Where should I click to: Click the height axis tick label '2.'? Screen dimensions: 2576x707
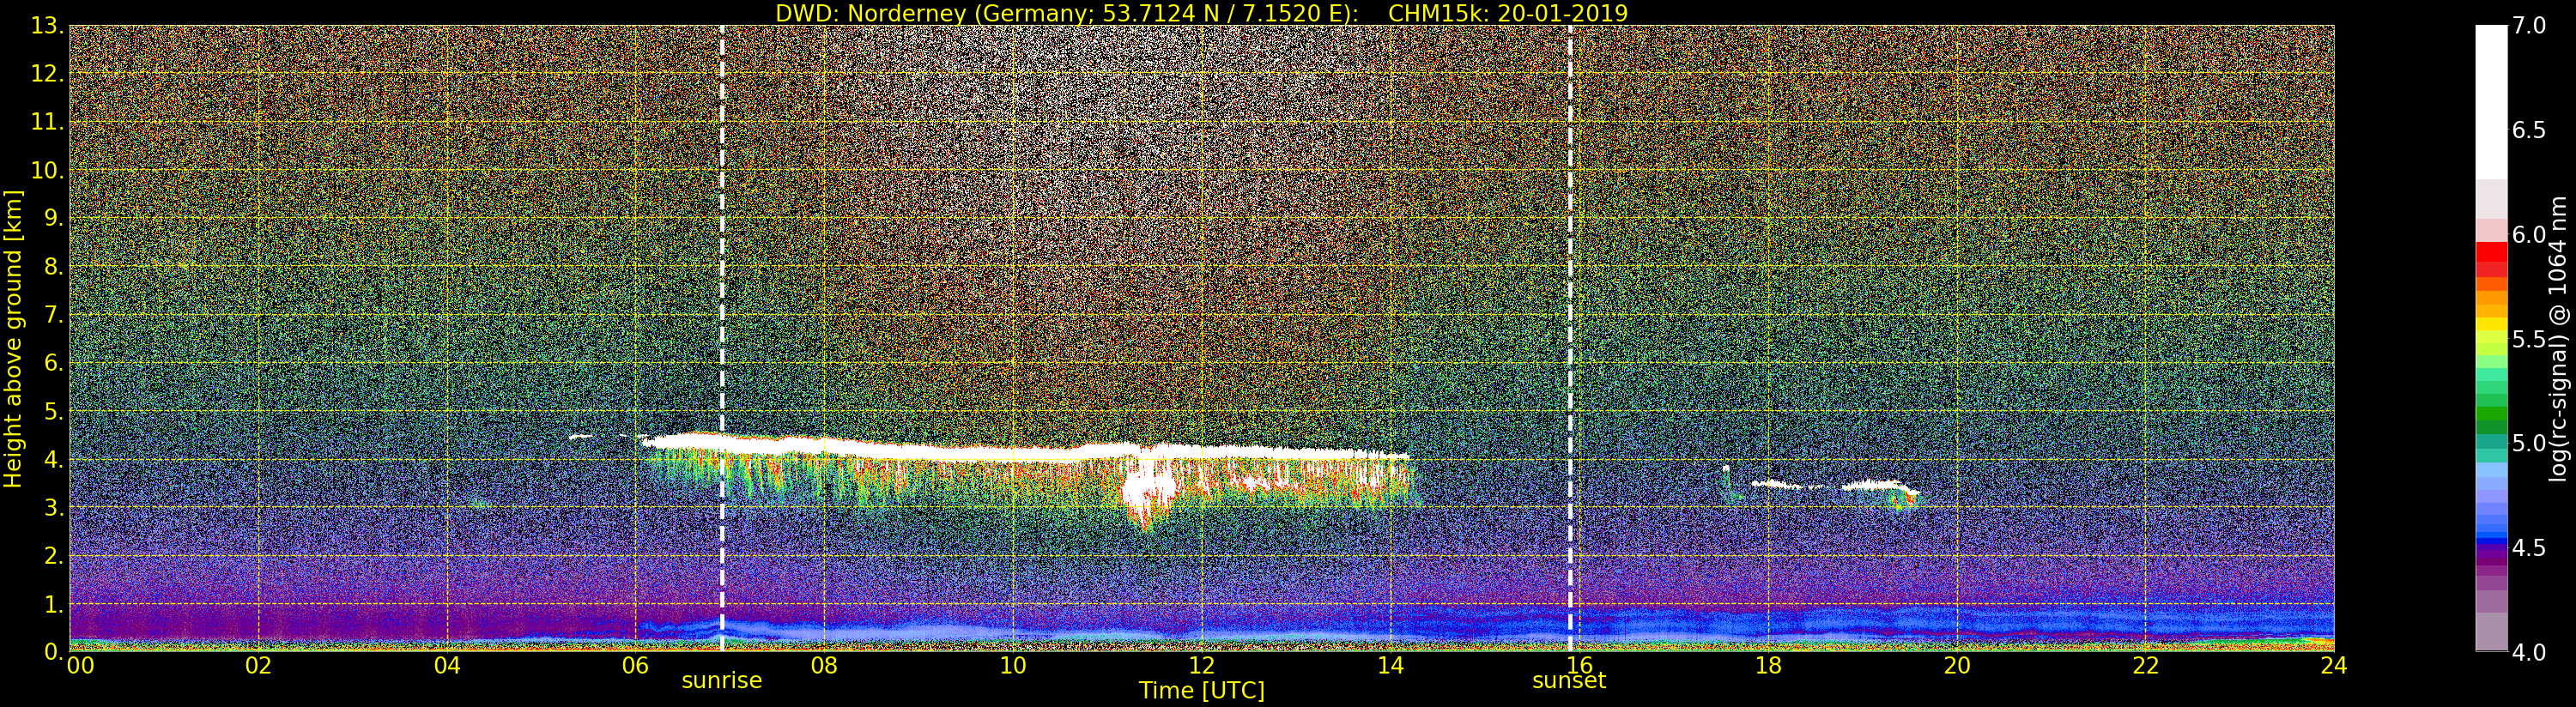pyautogui.click(x=54, y=556)
